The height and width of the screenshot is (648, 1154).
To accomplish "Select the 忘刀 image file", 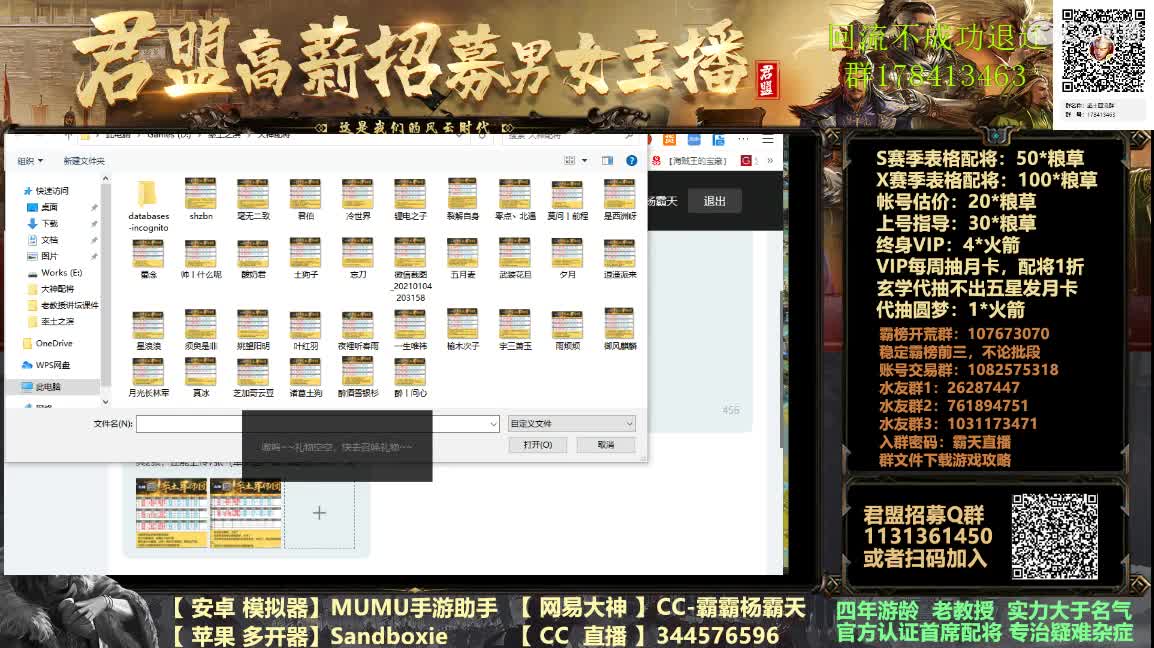I will (358, 258).
